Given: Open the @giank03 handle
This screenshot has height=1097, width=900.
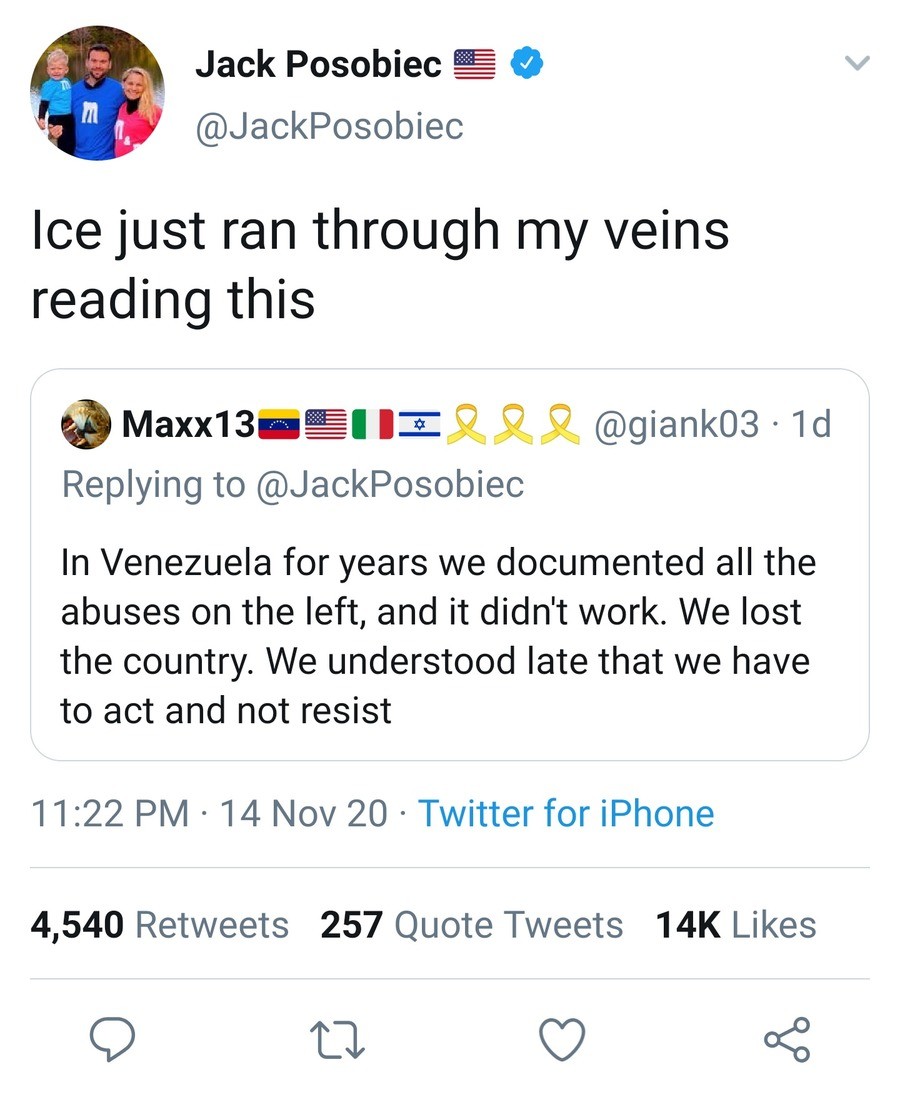Looking at the screenshot, I should coord(677,425).
